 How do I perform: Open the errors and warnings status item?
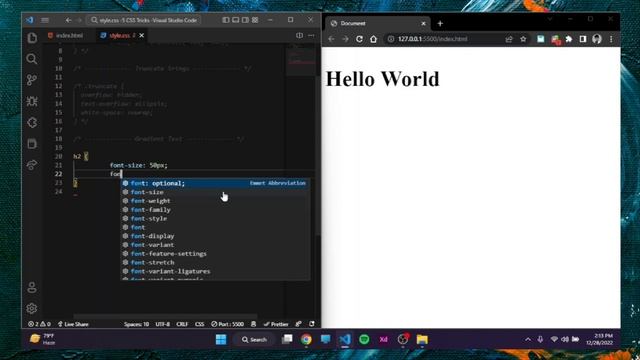(39, 324)
